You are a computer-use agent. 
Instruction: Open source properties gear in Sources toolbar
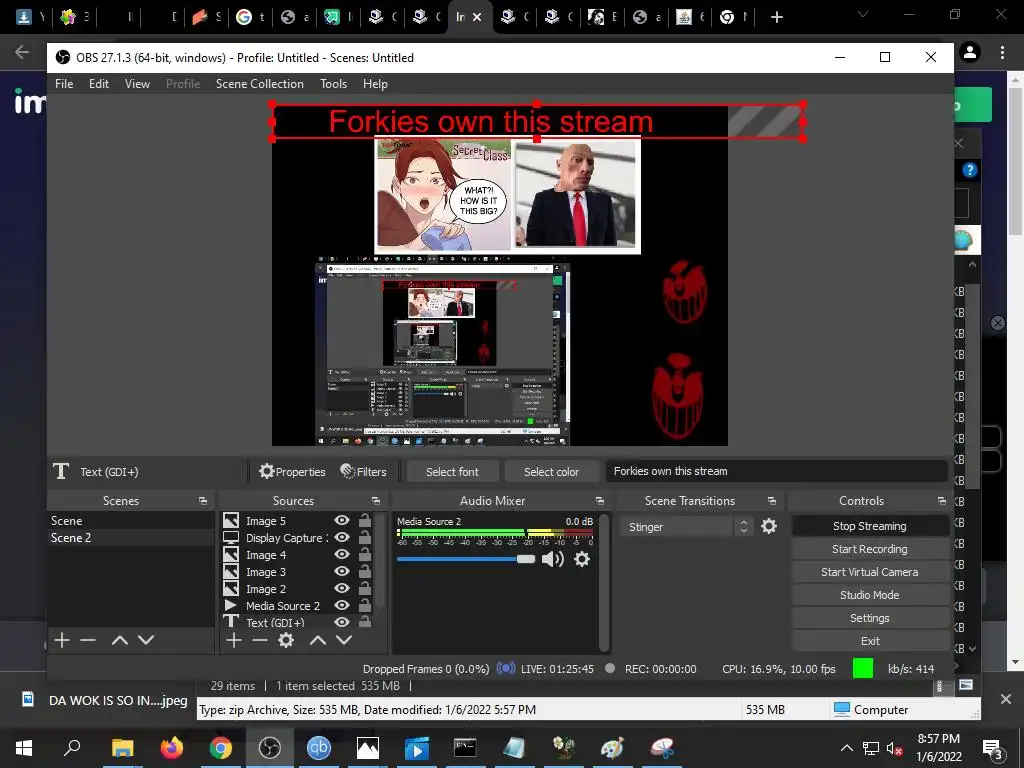click(x=286, y=640)
